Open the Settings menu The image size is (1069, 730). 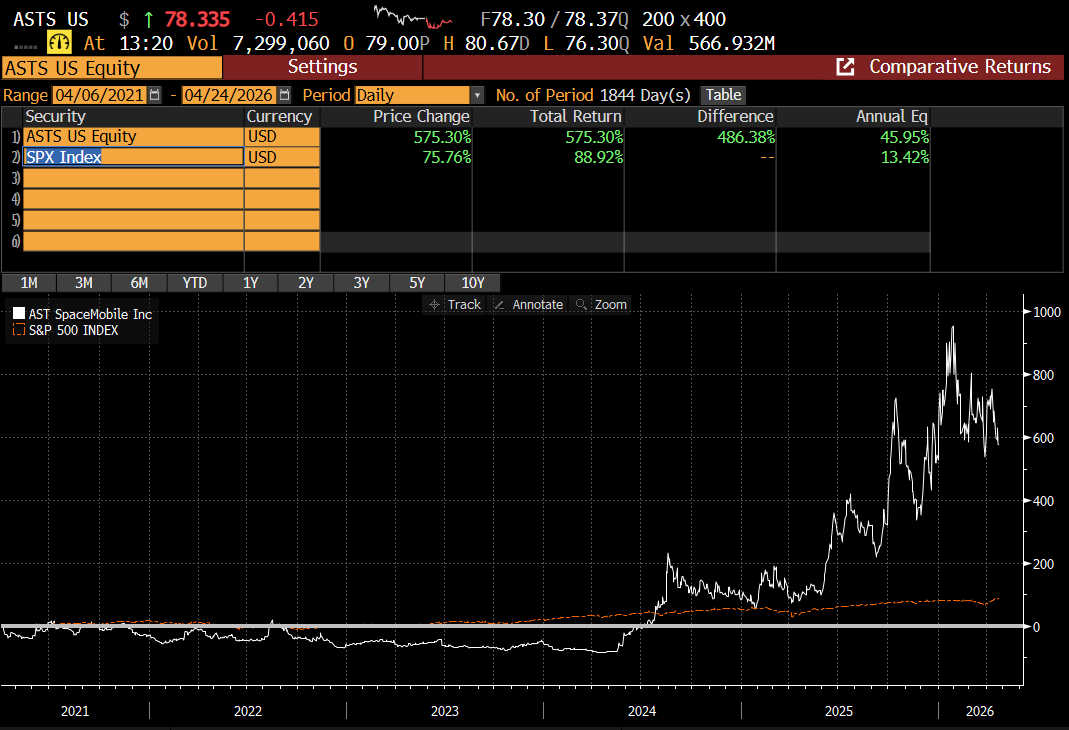coord(322,67)
